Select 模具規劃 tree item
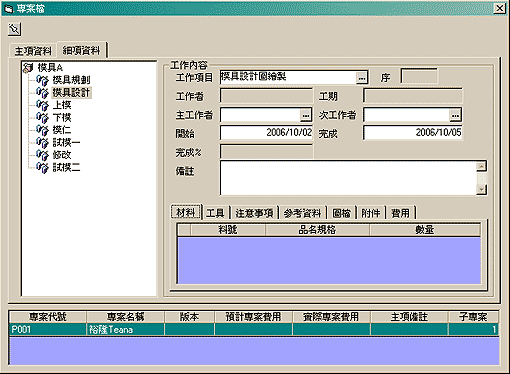Viewport: 510px width, 374px height. coord(71,80)
